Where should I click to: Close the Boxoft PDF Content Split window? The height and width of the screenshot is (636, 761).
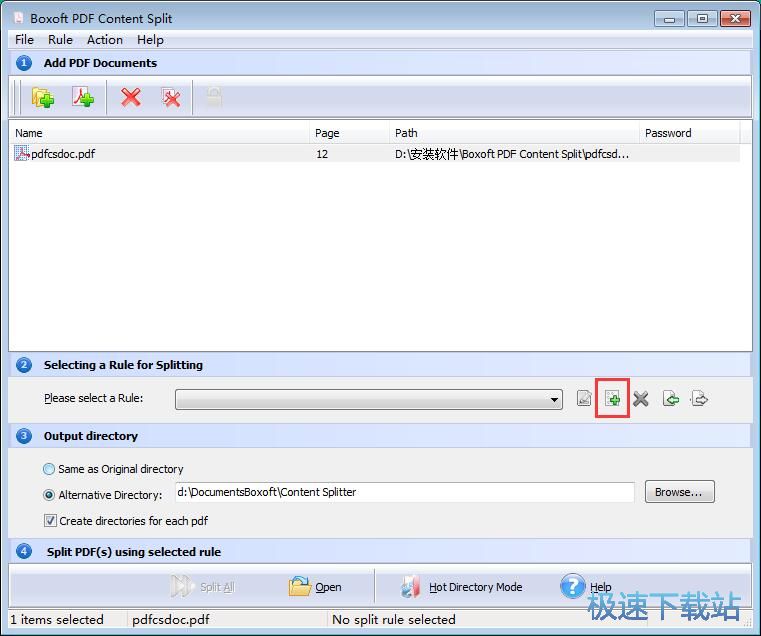[735, 19]
